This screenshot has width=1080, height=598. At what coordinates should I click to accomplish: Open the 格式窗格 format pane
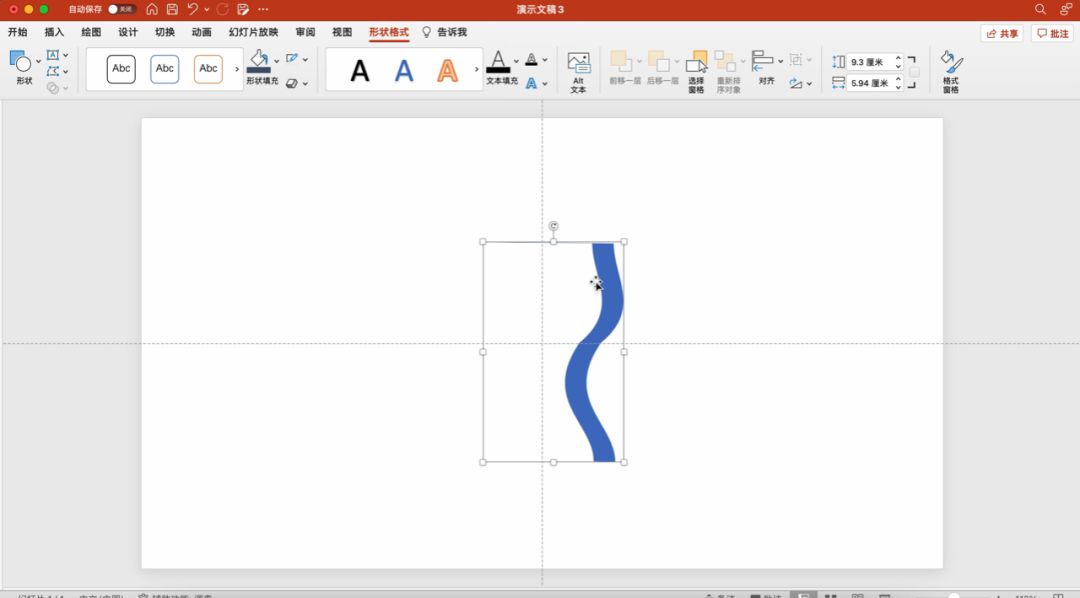tap(951, 72)
